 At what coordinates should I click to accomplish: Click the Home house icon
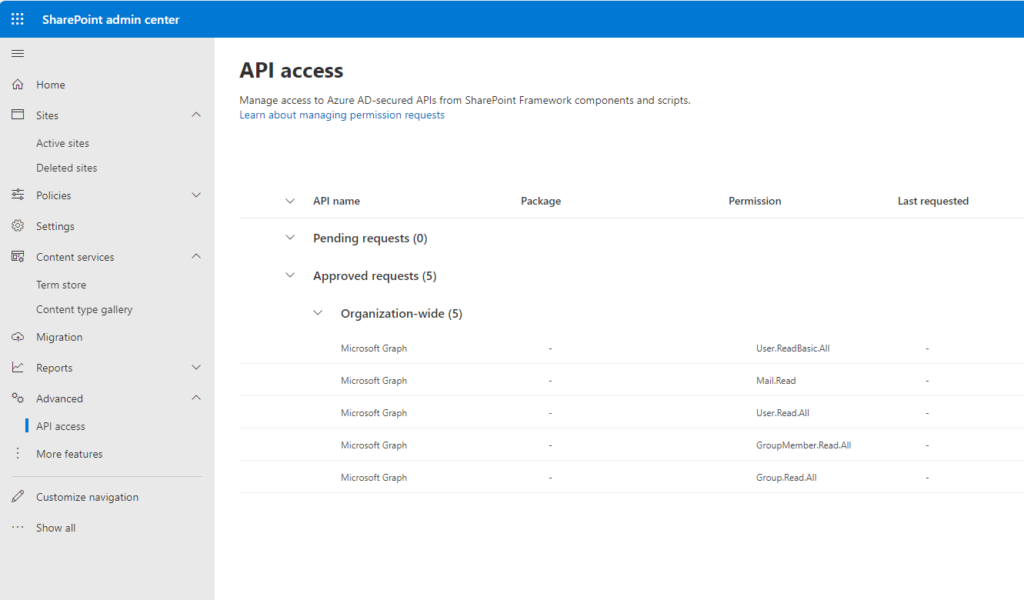pos(17,85)
